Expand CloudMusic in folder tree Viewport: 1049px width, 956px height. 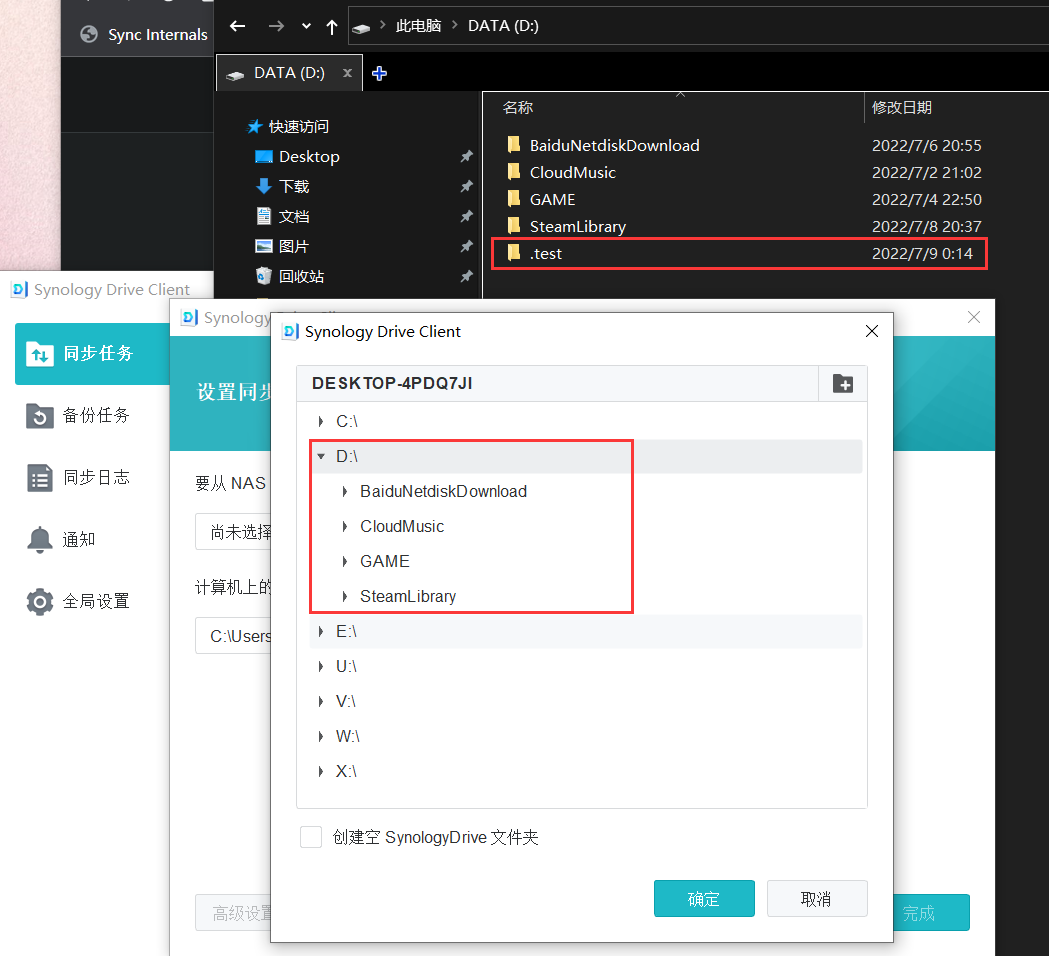click(345, 527)
